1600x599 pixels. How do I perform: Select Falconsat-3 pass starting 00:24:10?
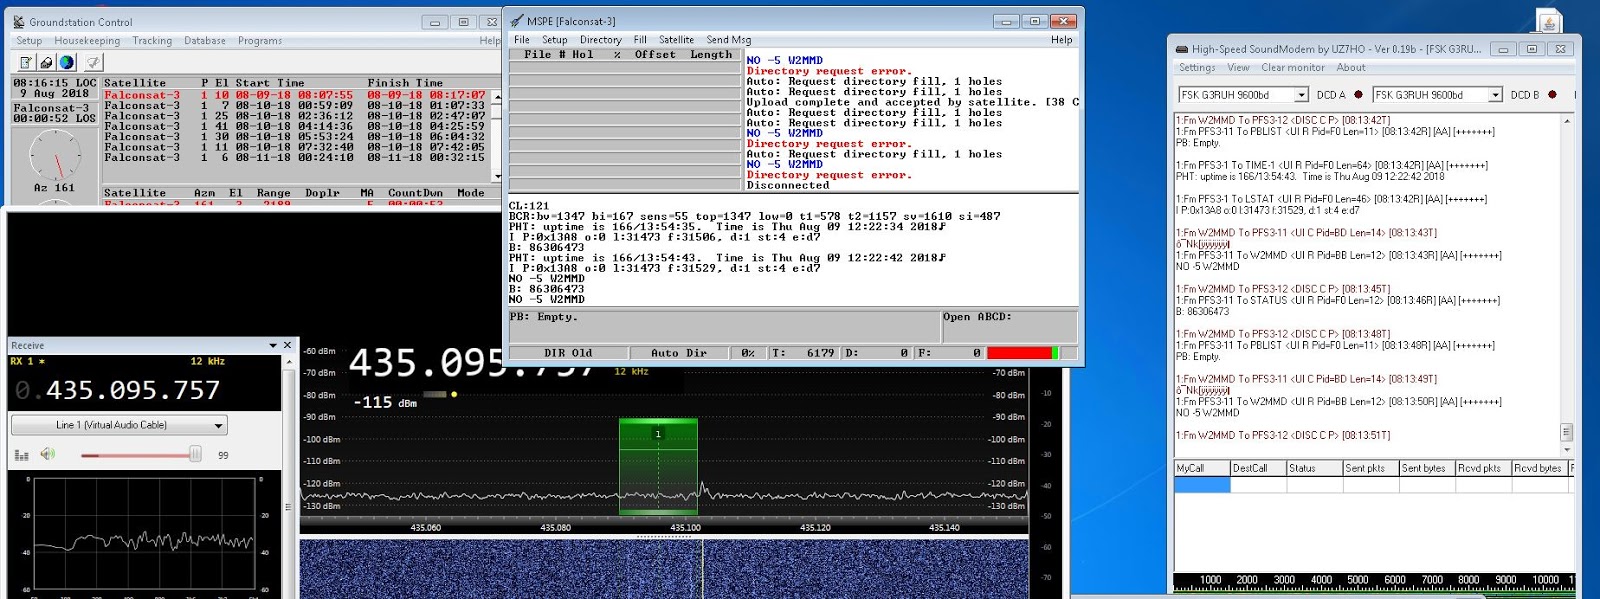click(x=295, y=157)
